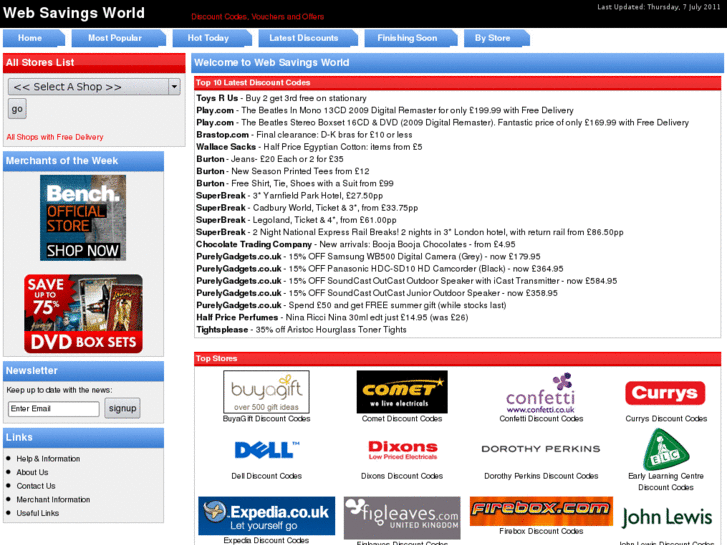Viewport: 727px width, 545px height.
Task: Click the Firebox.com logo
Action: (541, 511)
